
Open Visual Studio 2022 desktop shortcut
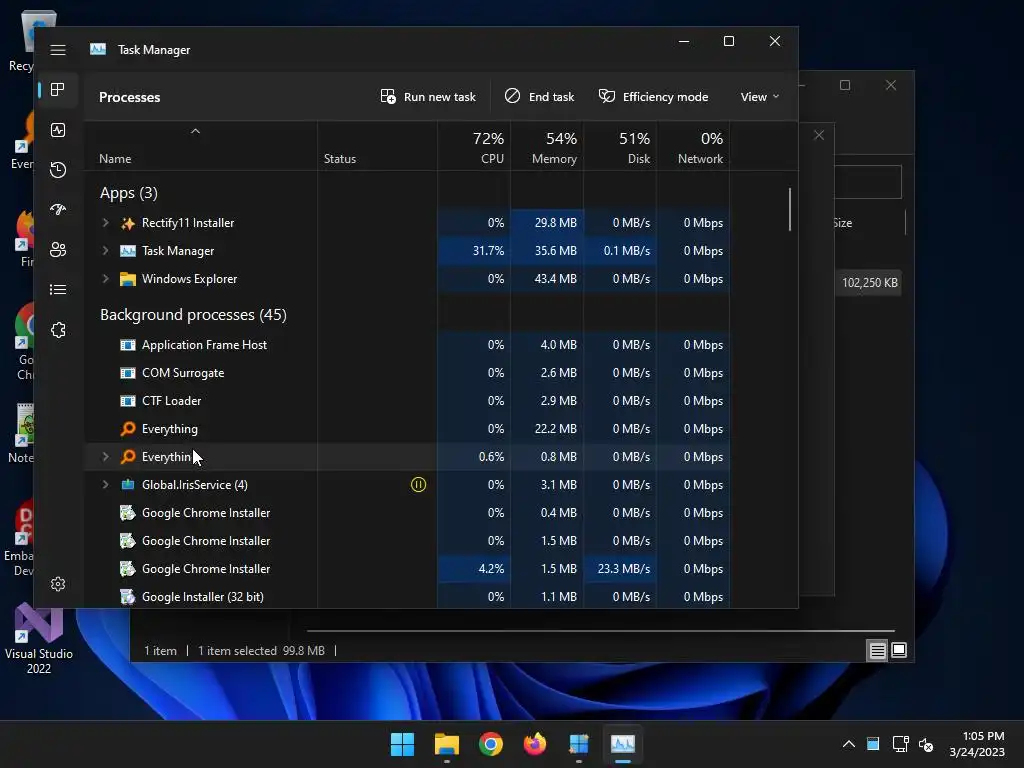tap(39, 640)
